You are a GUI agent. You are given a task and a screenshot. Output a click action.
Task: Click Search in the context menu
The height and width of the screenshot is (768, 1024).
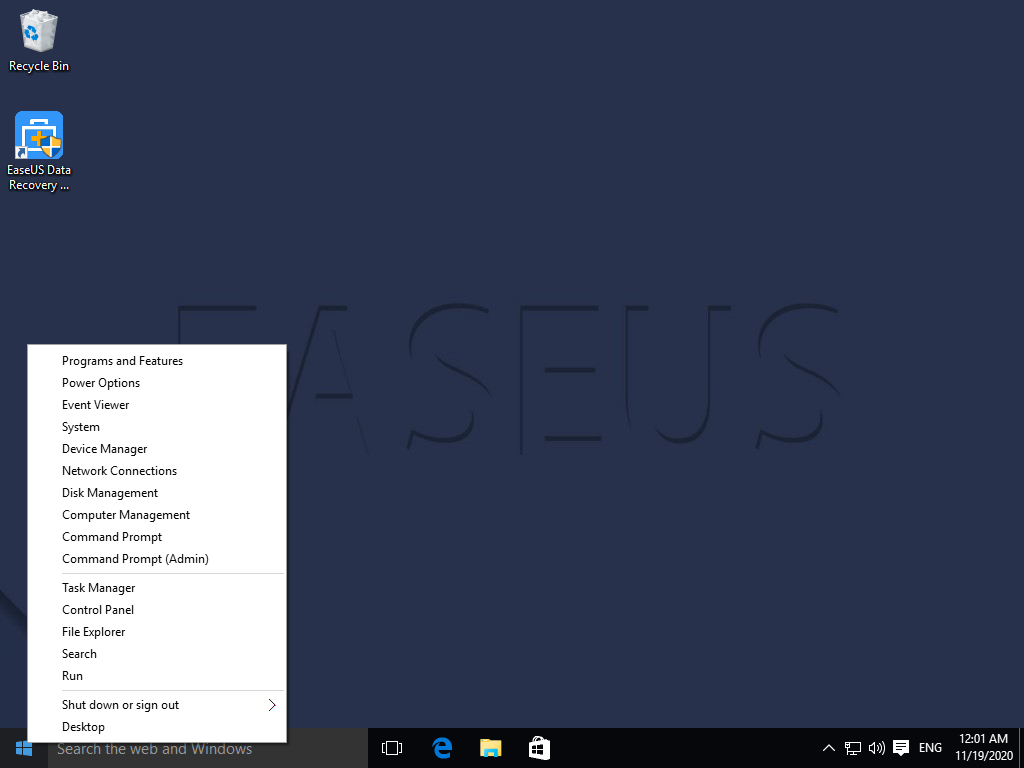[x=157, y=654]
